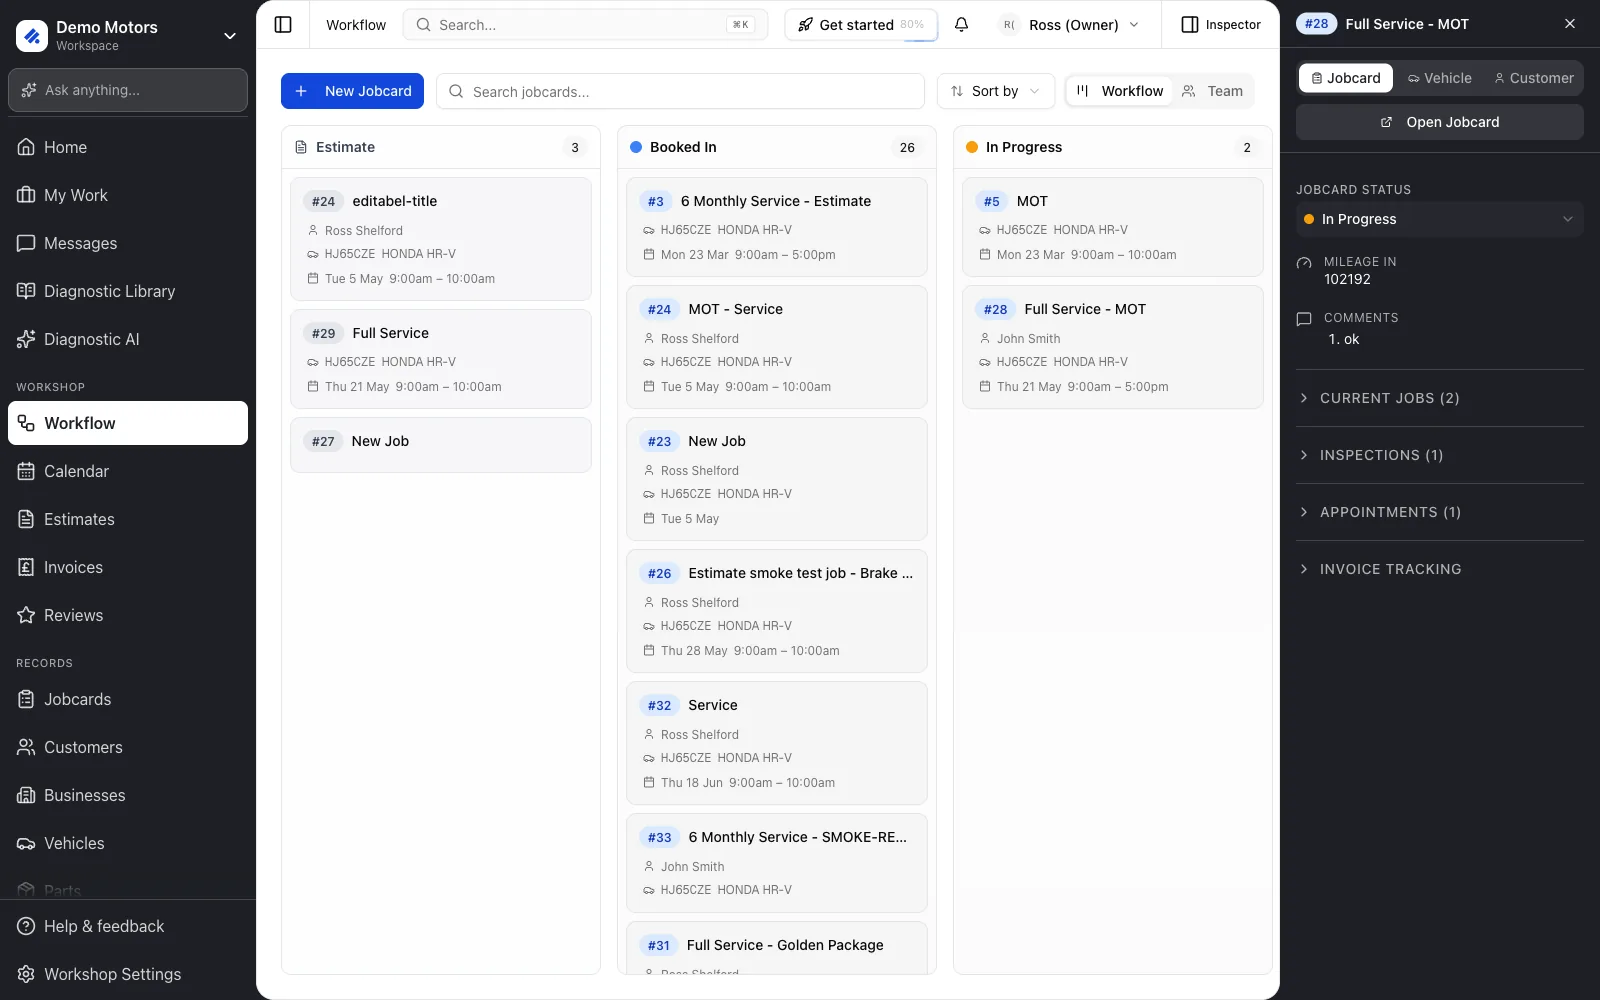Click the Search jobcards field
1600x1000 pixels.
[680, 91]
